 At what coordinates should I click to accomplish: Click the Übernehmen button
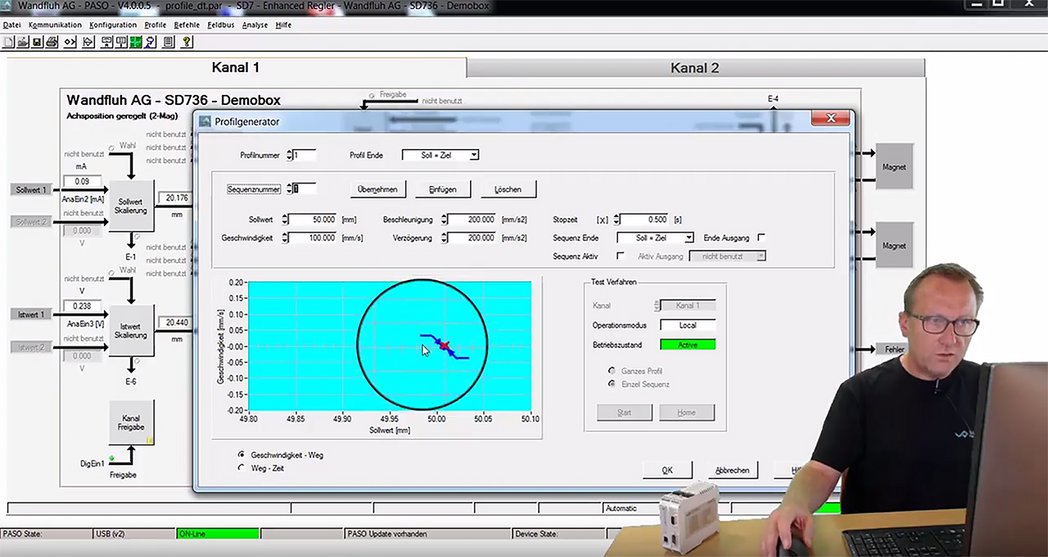[x=378, y=189]
